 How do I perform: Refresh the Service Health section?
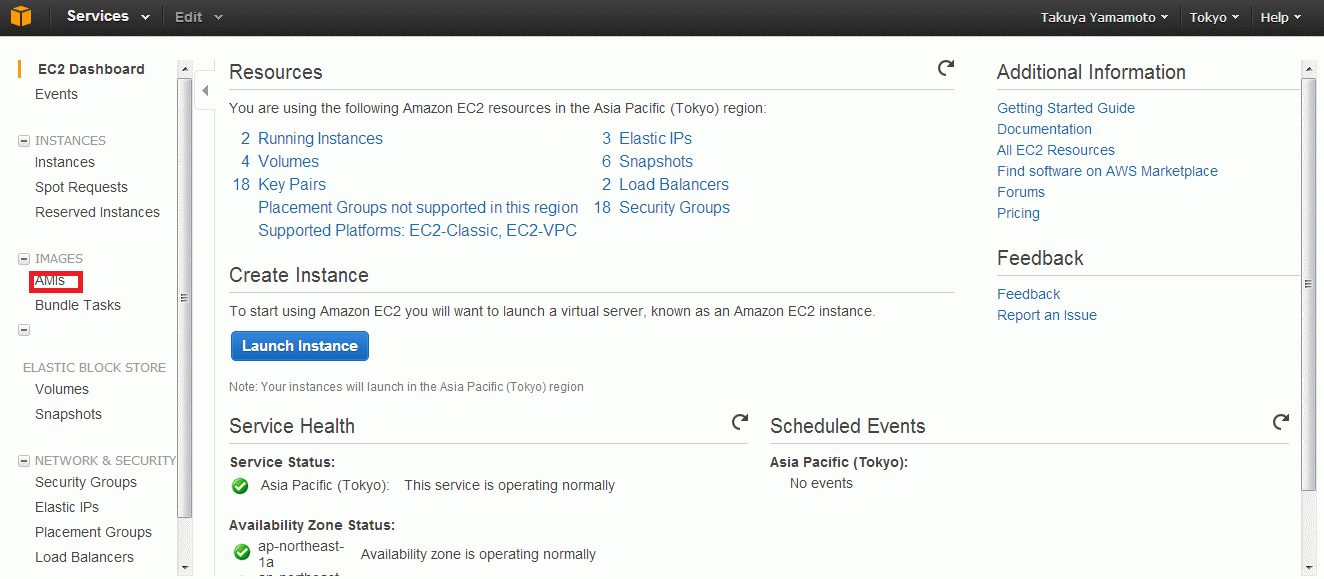tap(740, 422)
